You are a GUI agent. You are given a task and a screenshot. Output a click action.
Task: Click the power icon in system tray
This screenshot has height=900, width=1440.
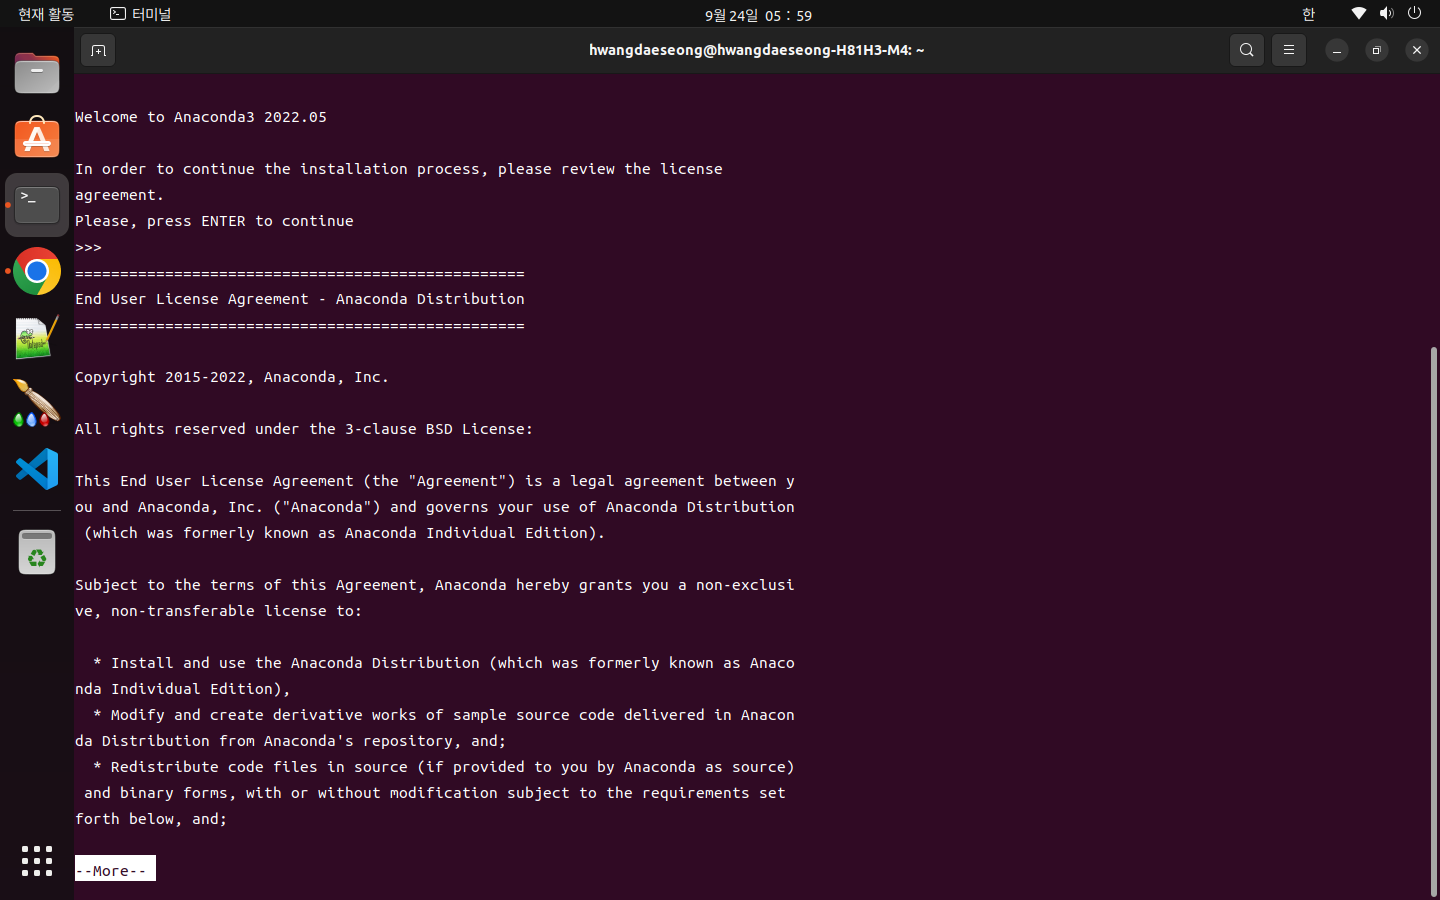(x=1414, y=14)
